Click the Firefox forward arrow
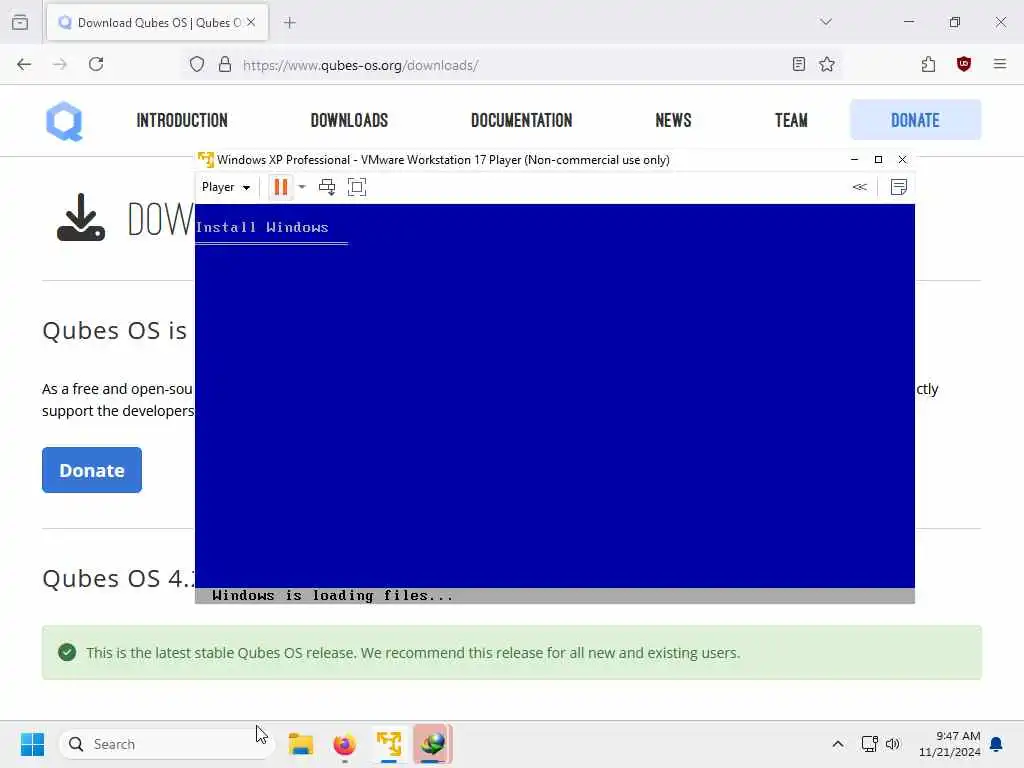This screenshot has height=768, width=1024. [x=60, y=65]
